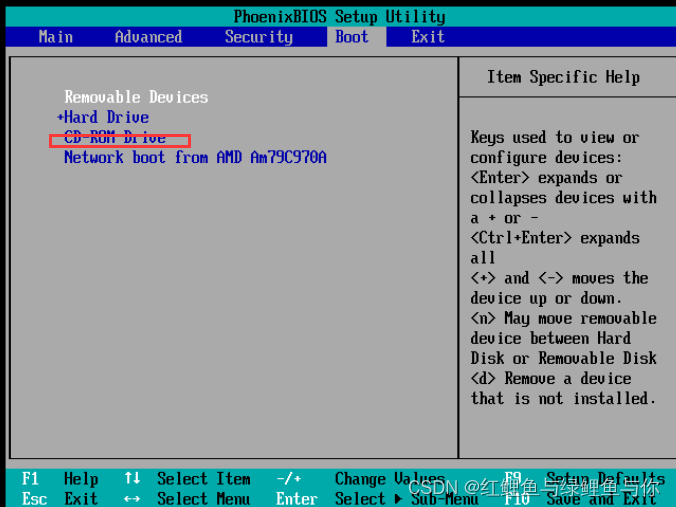The width and height of the screenshot is (676, 507).
Task: Click 'Keys used to view or' help line
Action: (555, 138)
